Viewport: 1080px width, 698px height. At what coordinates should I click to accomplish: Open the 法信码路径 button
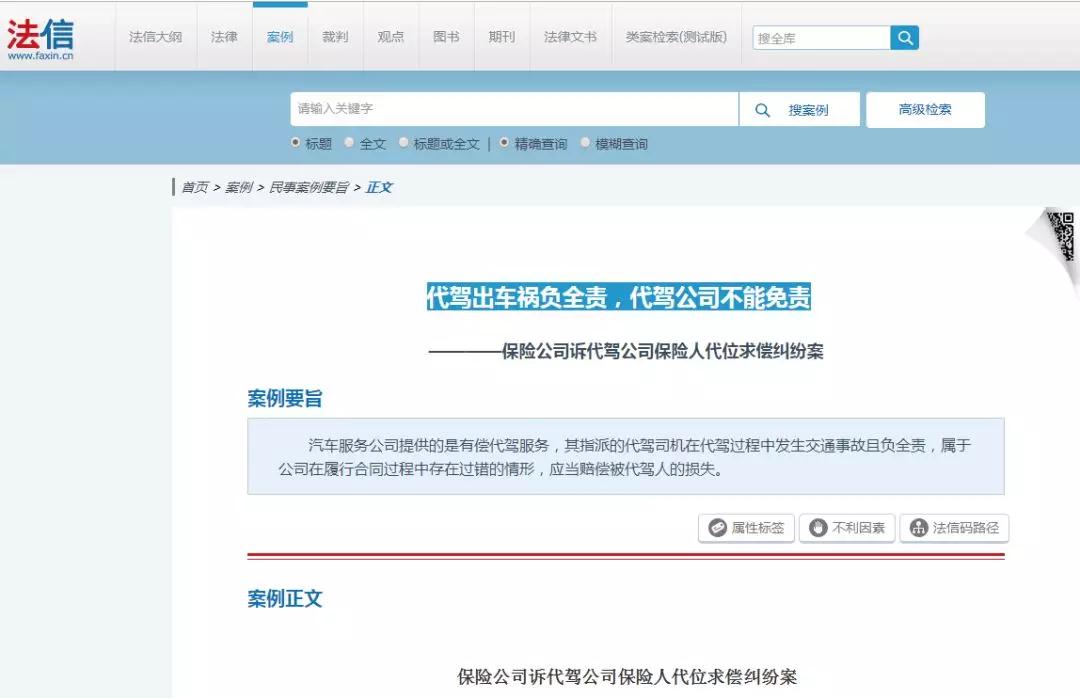(x=954, y=528)
